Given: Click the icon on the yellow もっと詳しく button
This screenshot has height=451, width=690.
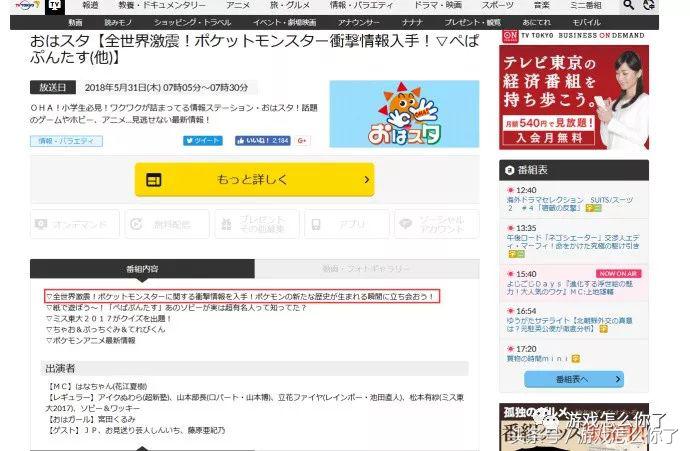Looking at the screenshot, I should coord(154,180).
